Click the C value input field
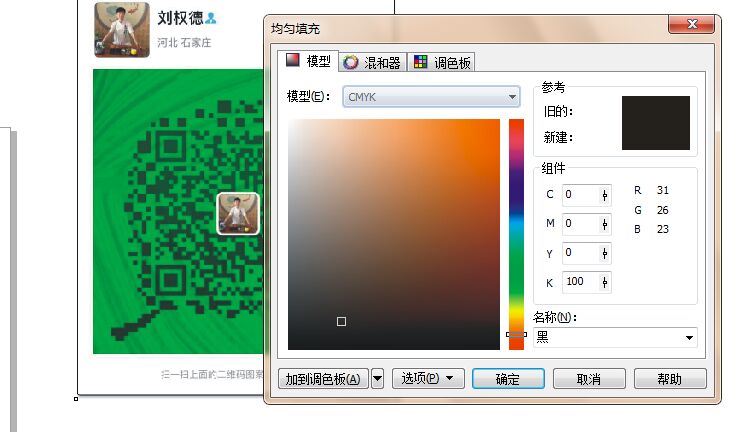The width and height of the screenshot is (754, 432). click(580, 194)
